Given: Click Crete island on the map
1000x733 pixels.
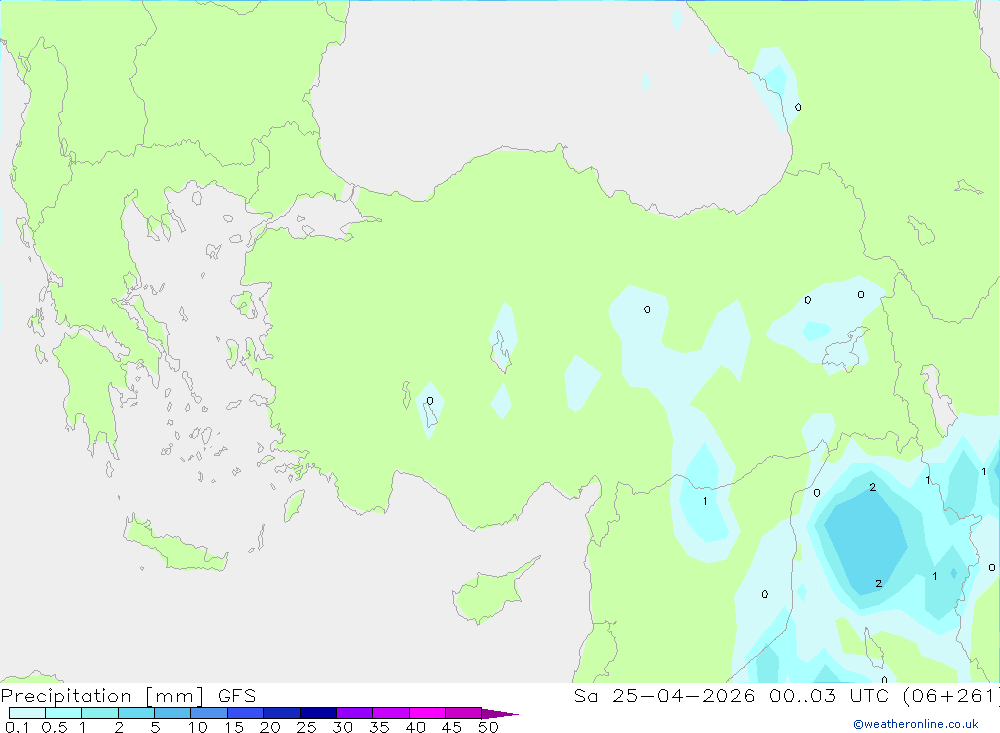Looking at the screenshot, I should click(x=175, y=546).
